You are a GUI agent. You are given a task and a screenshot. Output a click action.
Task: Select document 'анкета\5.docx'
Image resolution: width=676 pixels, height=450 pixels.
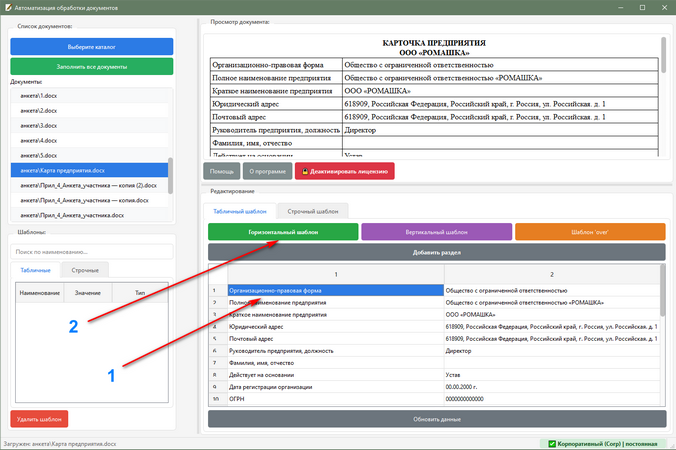pyautogui.click(x=89, y=156)
